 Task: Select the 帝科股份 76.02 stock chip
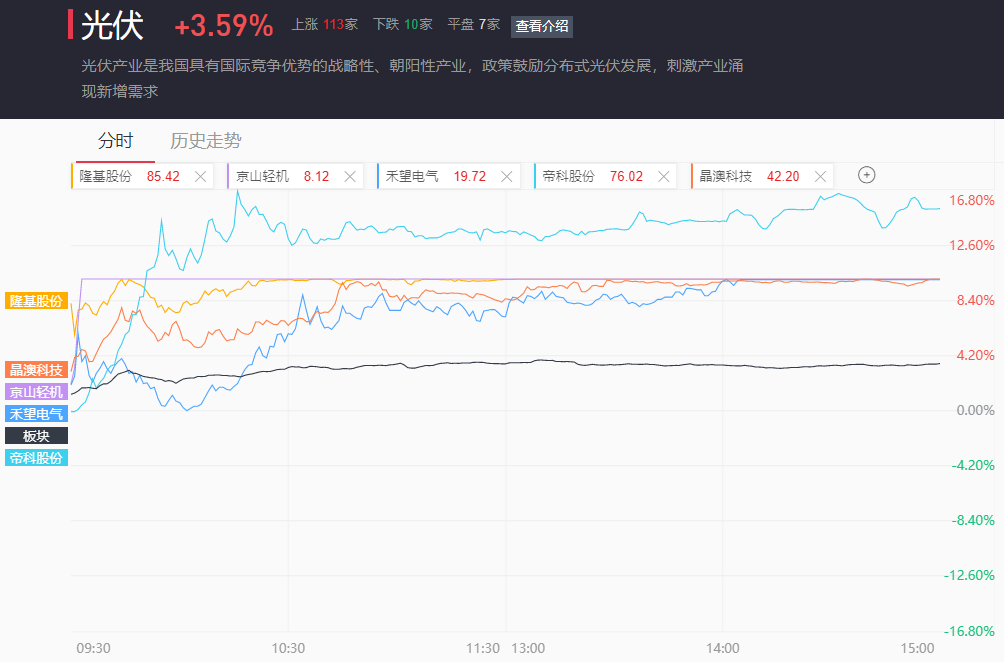[605, 177]
